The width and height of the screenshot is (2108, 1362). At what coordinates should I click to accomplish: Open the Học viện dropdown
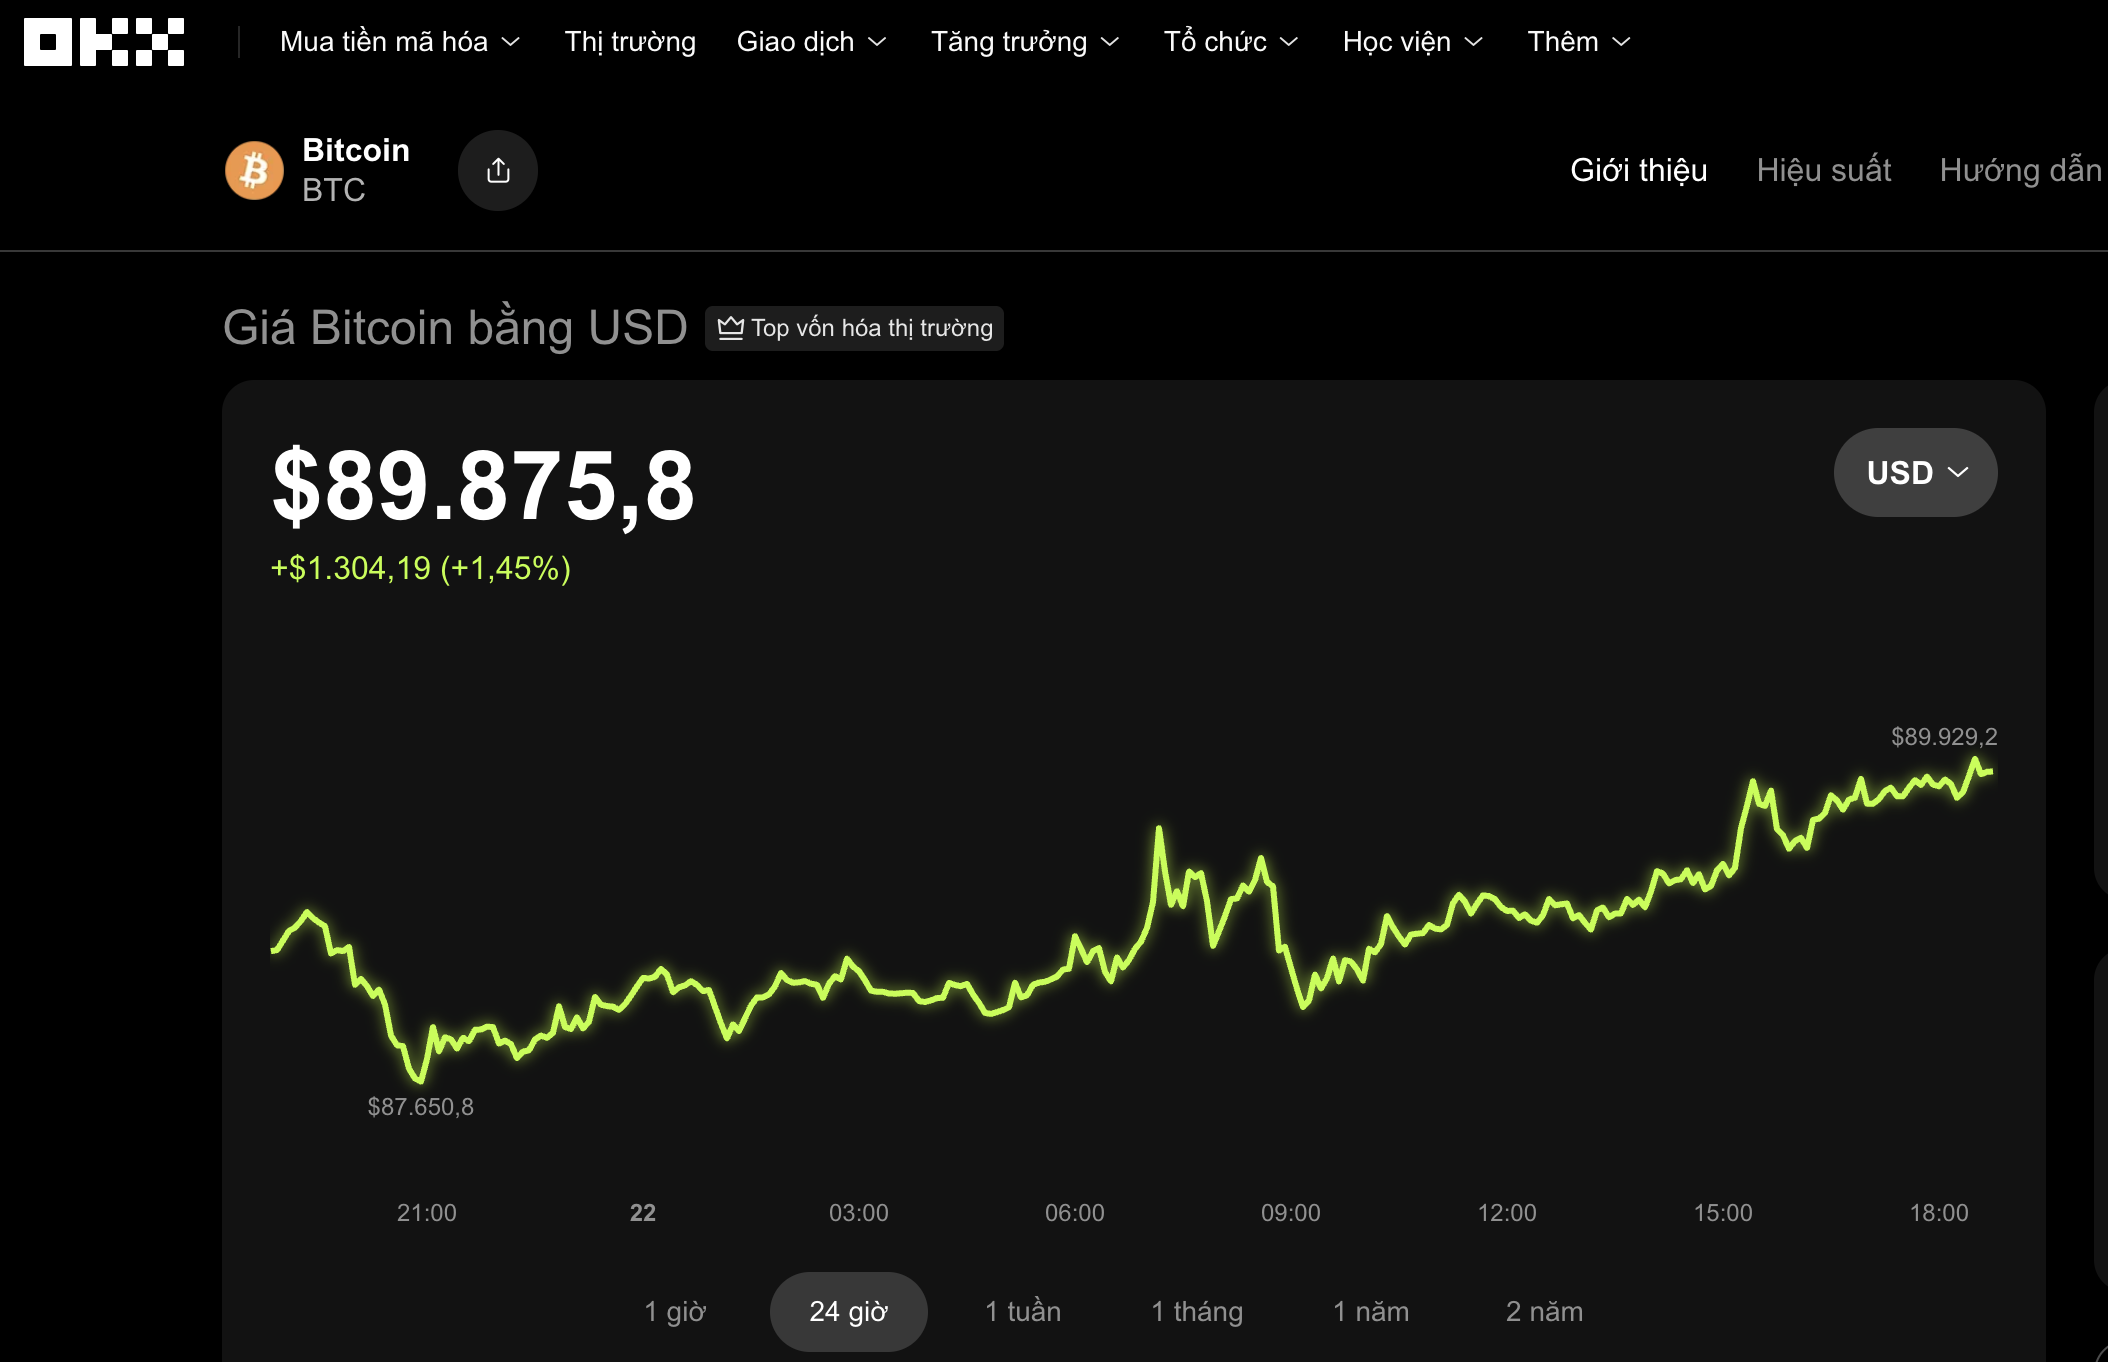[1412, 42]
